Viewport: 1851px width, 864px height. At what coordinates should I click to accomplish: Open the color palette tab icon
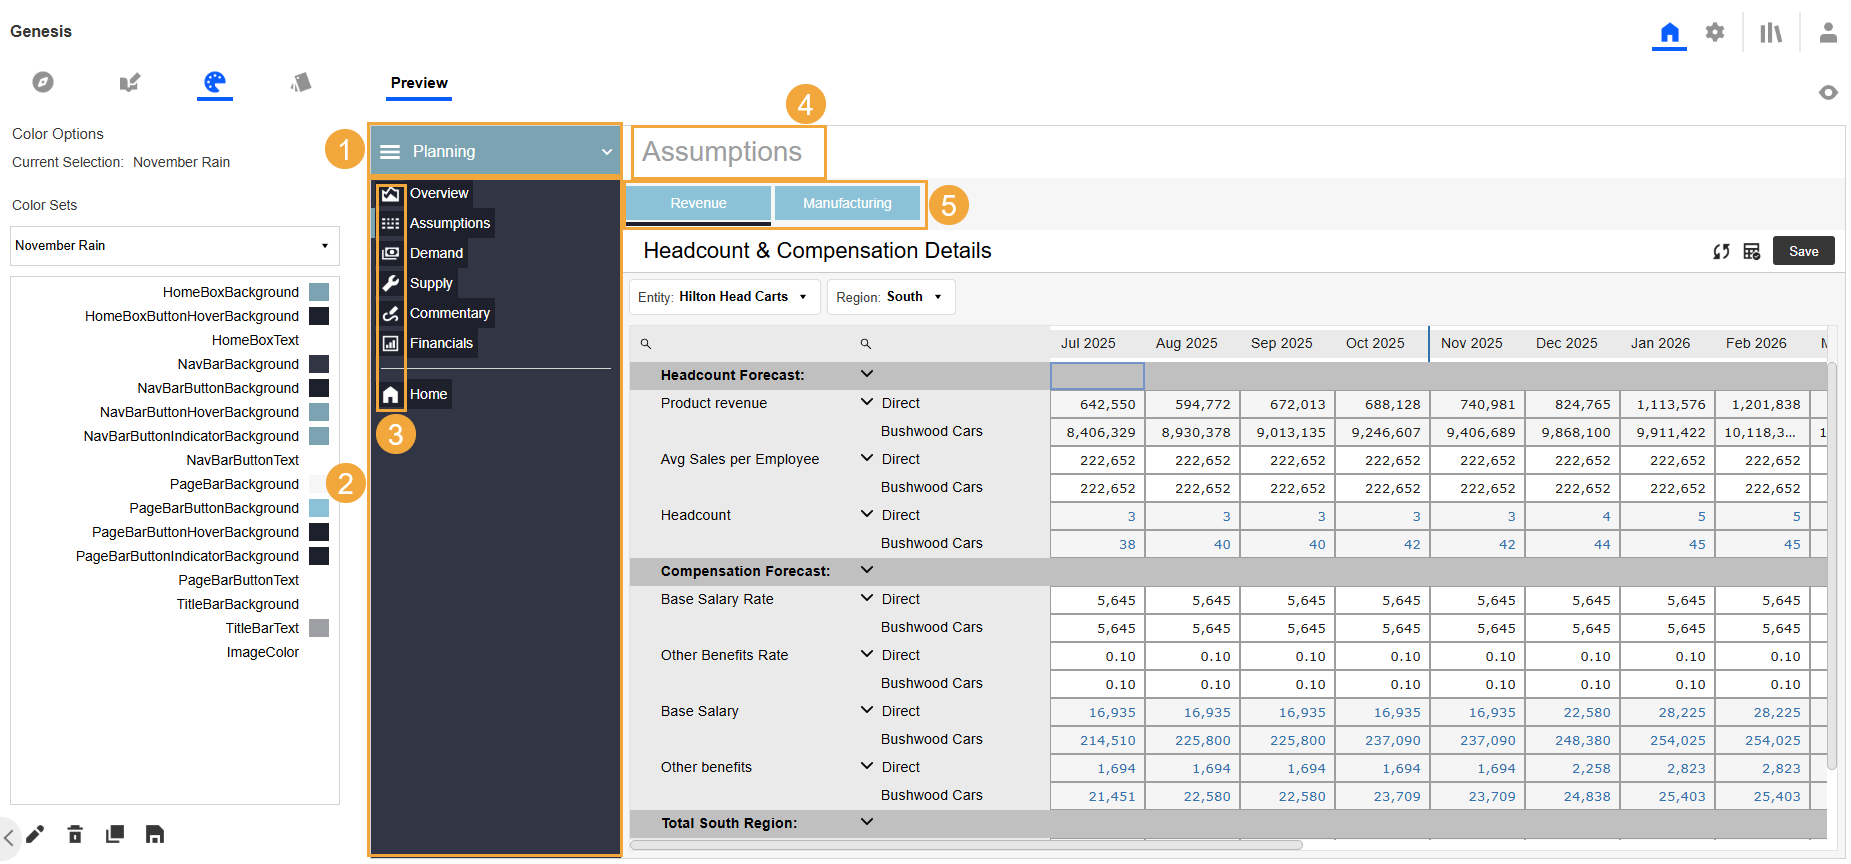click(x=215, y=82)
